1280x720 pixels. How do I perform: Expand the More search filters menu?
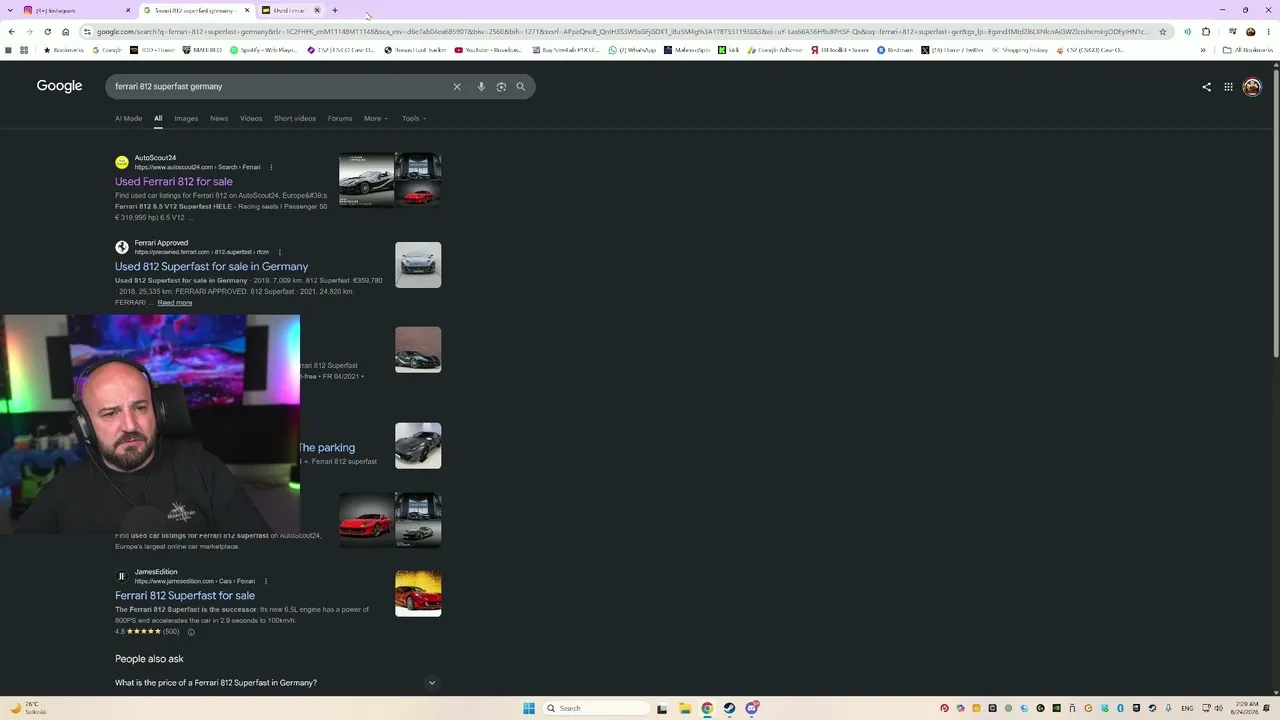coord(376,118)
